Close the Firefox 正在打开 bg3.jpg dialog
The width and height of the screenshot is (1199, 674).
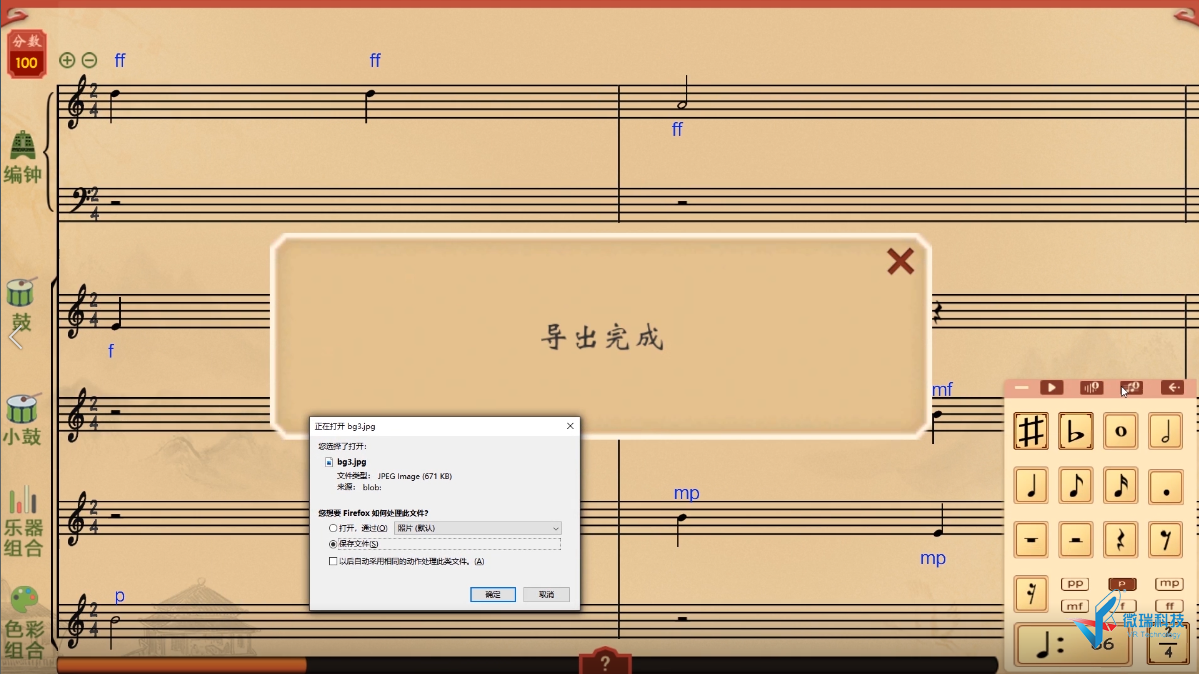(570, 426)
